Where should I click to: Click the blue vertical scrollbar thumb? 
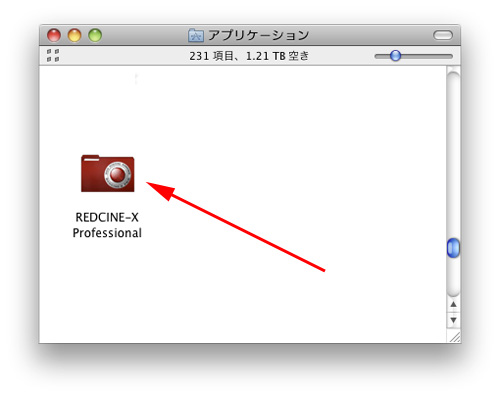(453, 248)
